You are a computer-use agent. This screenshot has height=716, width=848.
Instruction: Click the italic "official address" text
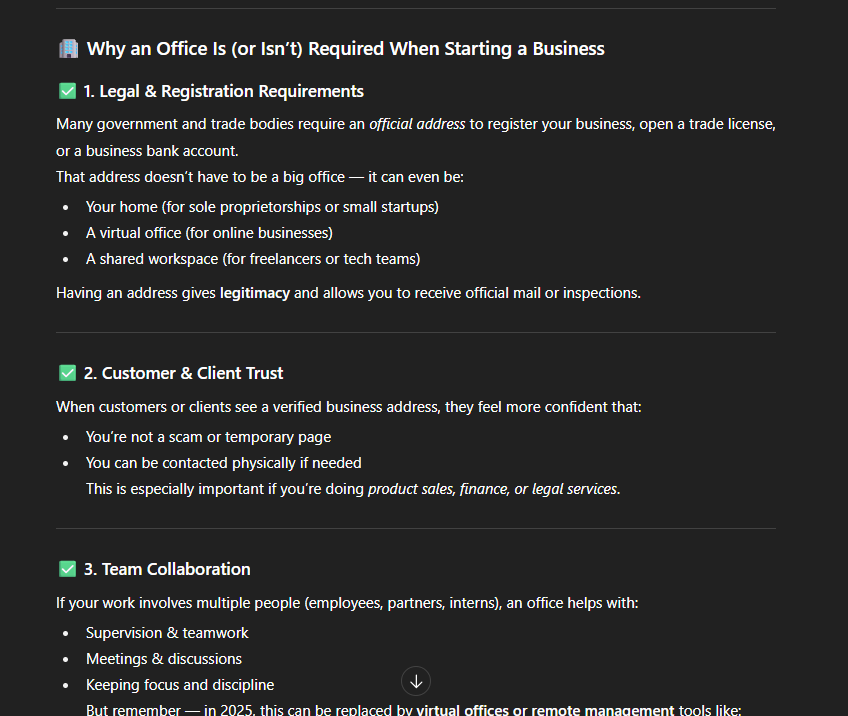tap(417, 124)
